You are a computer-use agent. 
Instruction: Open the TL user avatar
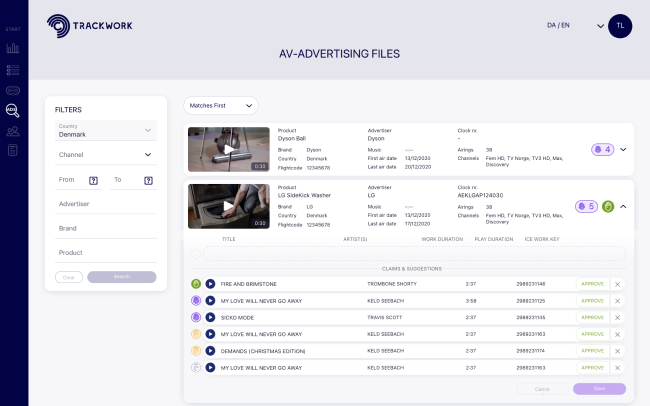620,26
